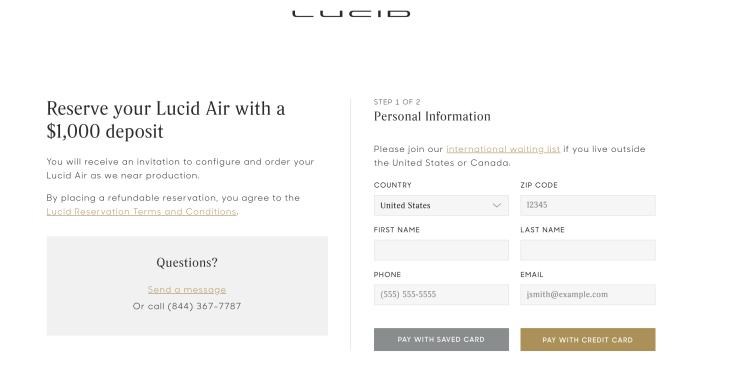Select the empty First Name input box
Screen dimensions: 744x387
pos(441,250)
